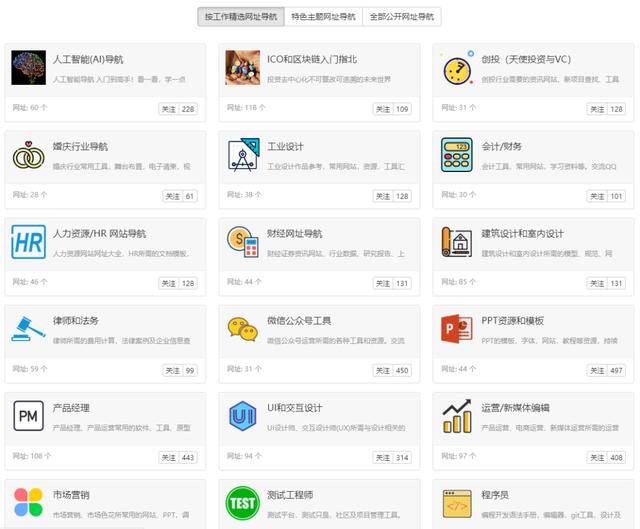Viewport: 640px width, 529px height.
Task: Open the 会计/财务 title link
Action: 501,147
